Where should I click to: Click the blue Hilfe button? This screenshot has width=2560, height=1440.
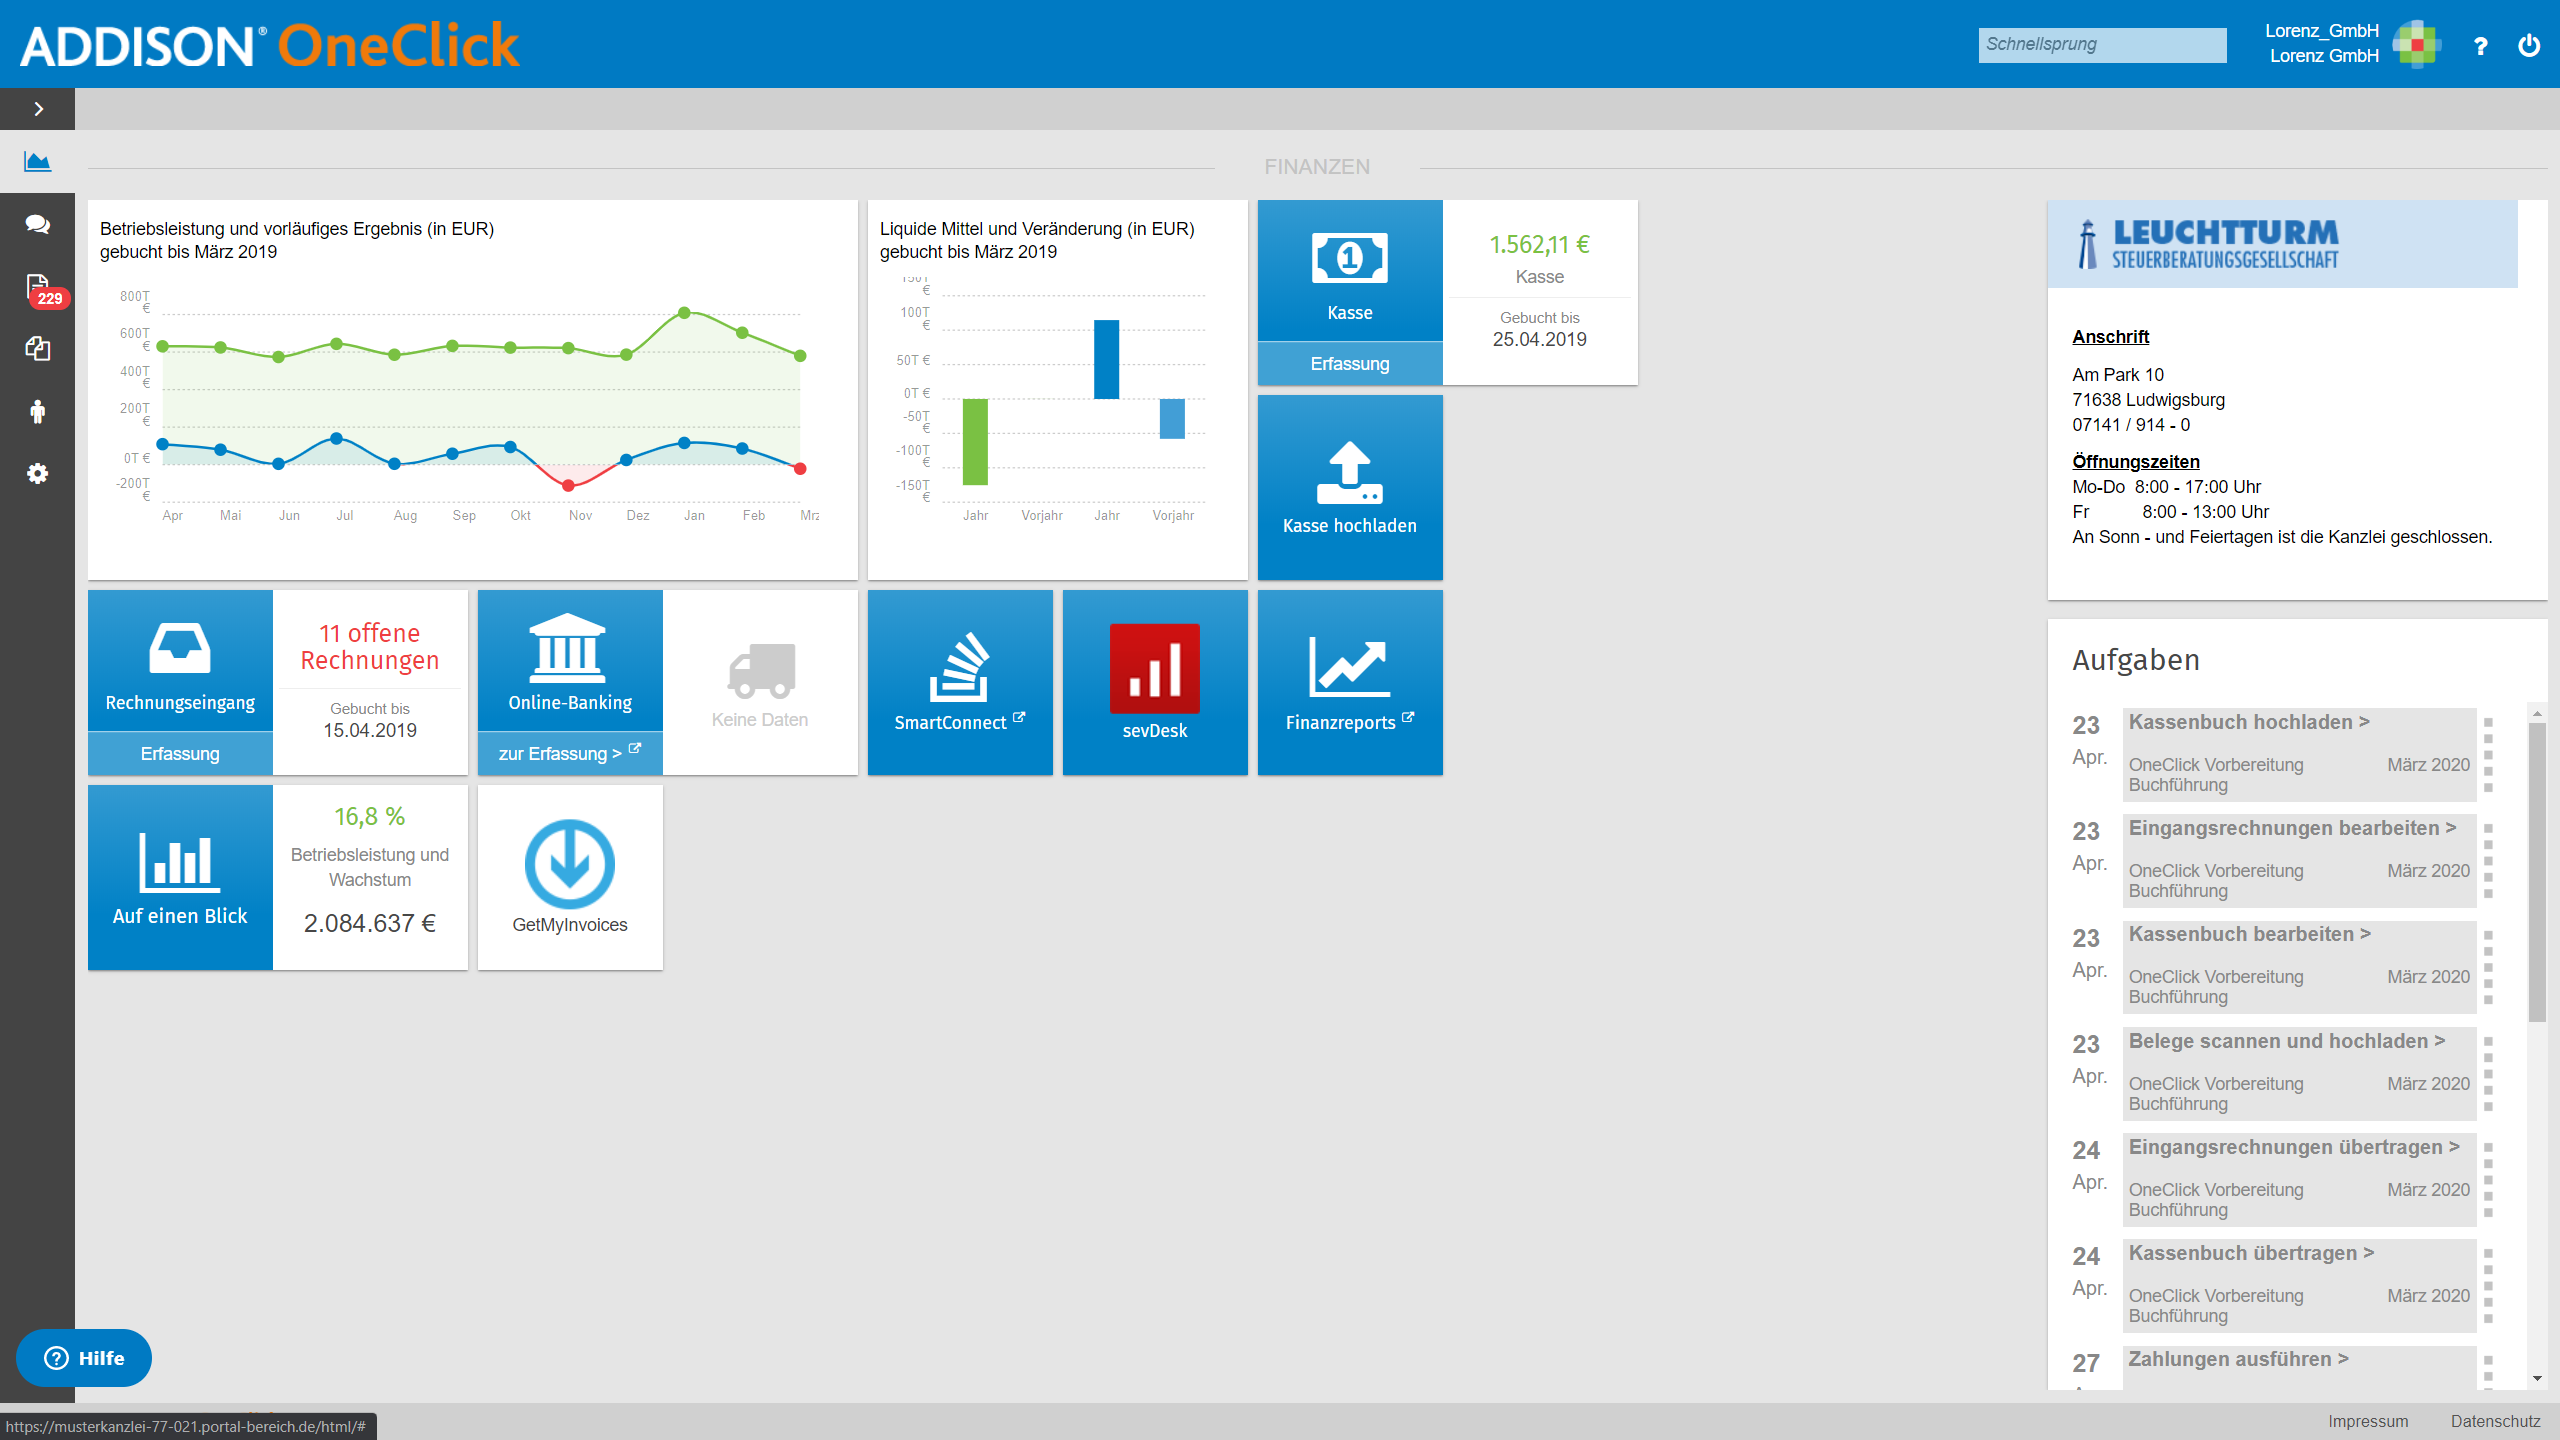pyautogui.click(x=84, y=1358)
